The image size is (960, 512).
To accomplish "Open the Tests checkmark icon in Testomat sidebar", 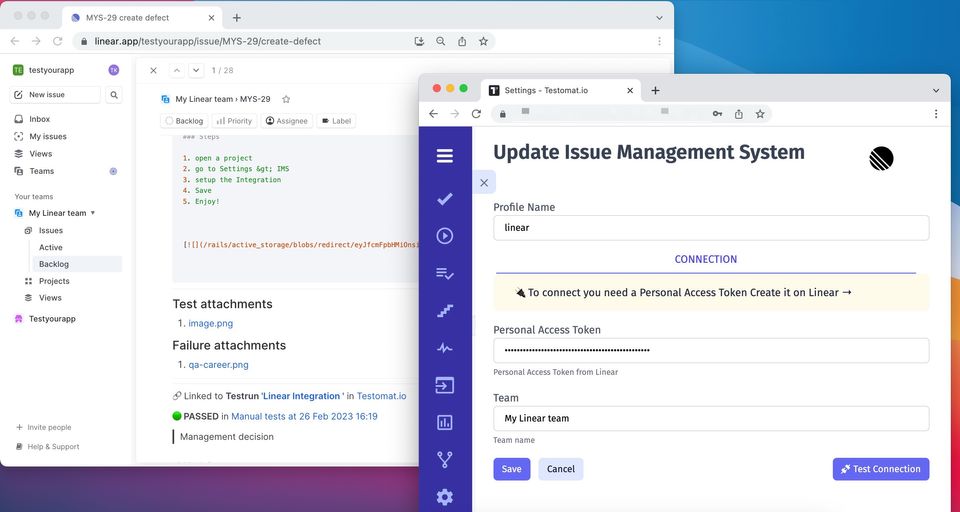I will point(444,198).
